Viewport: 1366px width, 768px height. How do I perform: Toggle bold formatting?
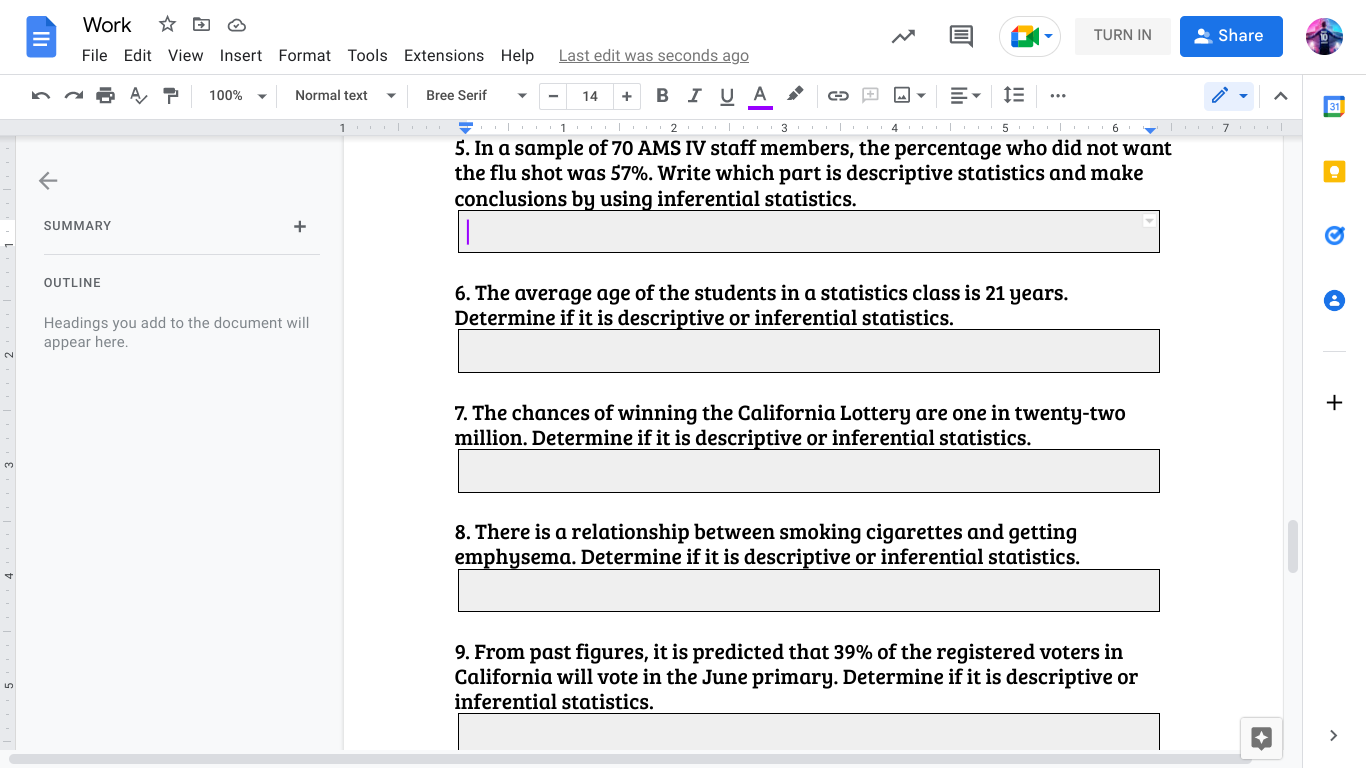click(662, 96)
